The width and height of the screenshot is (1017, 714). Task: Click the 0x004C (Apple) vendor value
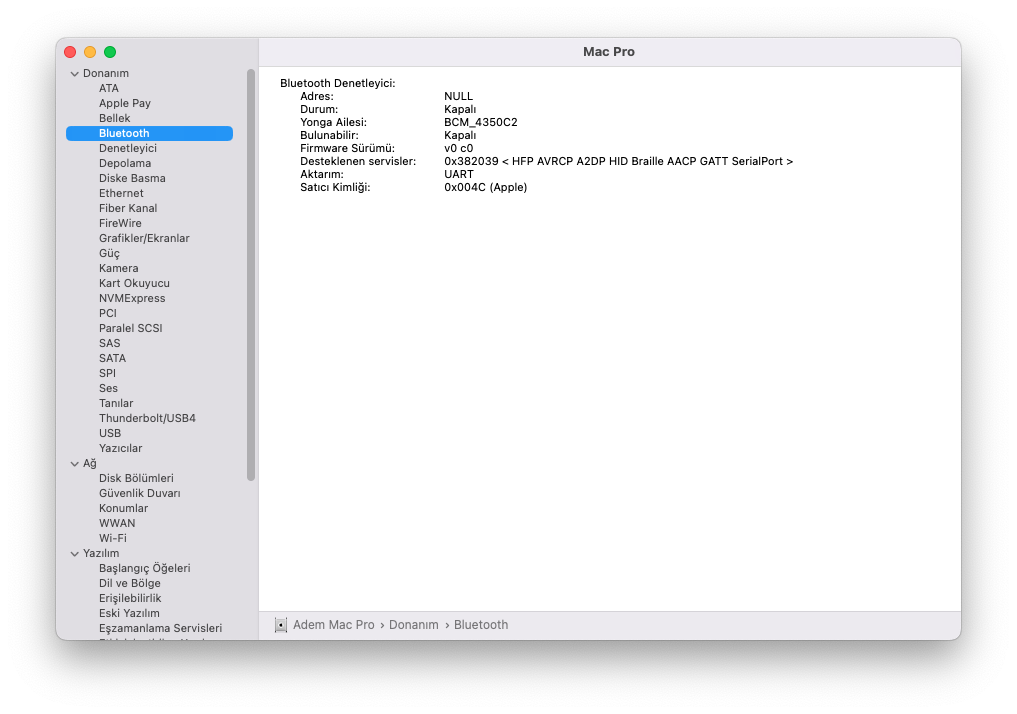tap(485, 187)
